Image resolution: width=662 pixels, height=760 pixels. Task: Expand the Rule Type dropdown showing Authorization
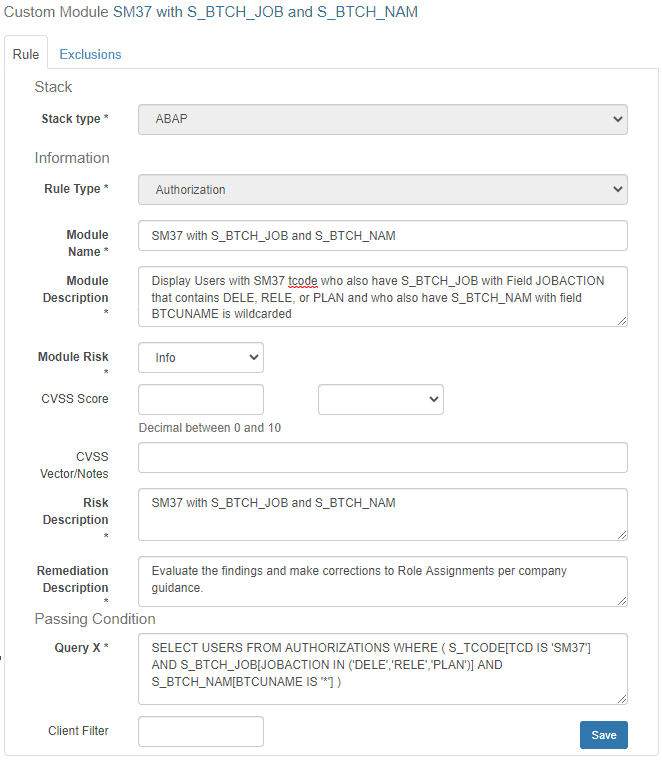point(382,189)
